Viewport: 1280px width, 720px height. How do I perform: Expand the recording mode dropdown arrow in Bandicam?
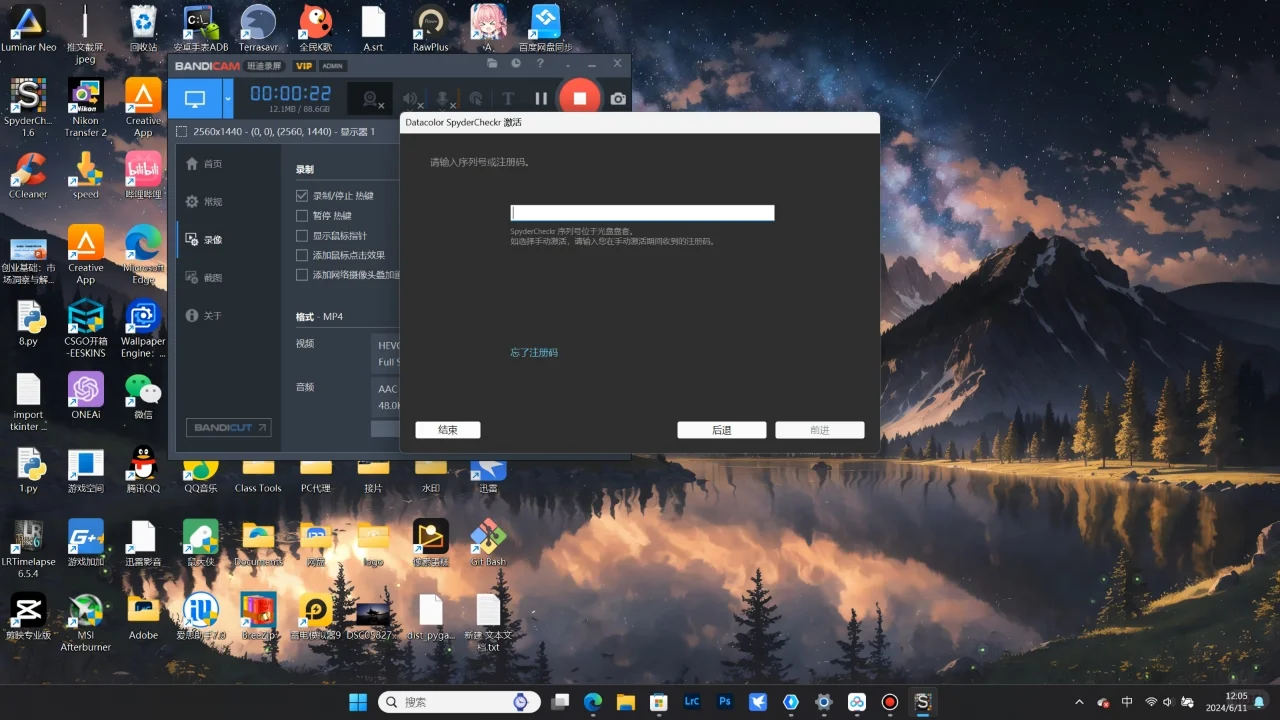pos(228,99)
